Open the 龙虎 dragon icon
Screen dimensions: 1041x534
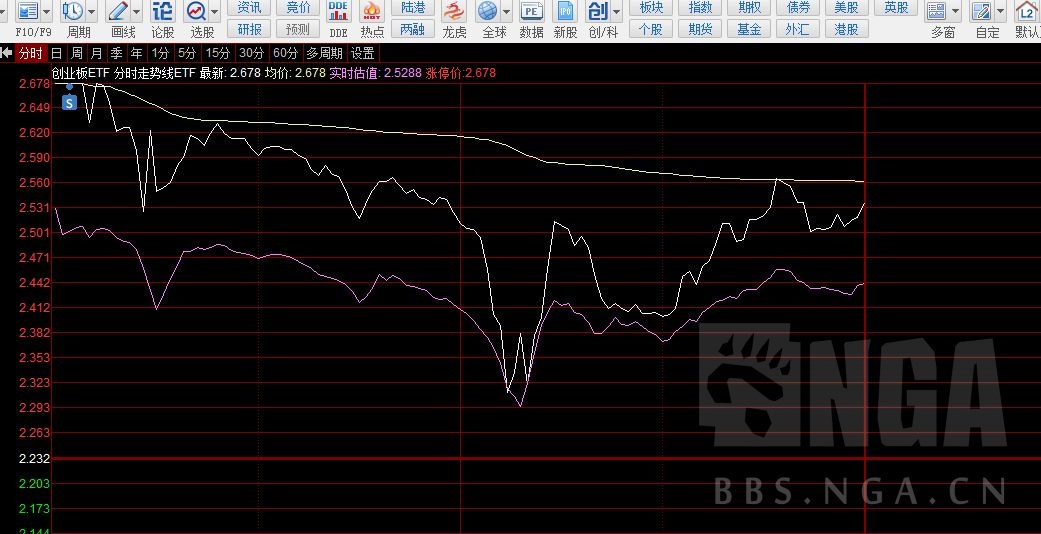[454, 11]
